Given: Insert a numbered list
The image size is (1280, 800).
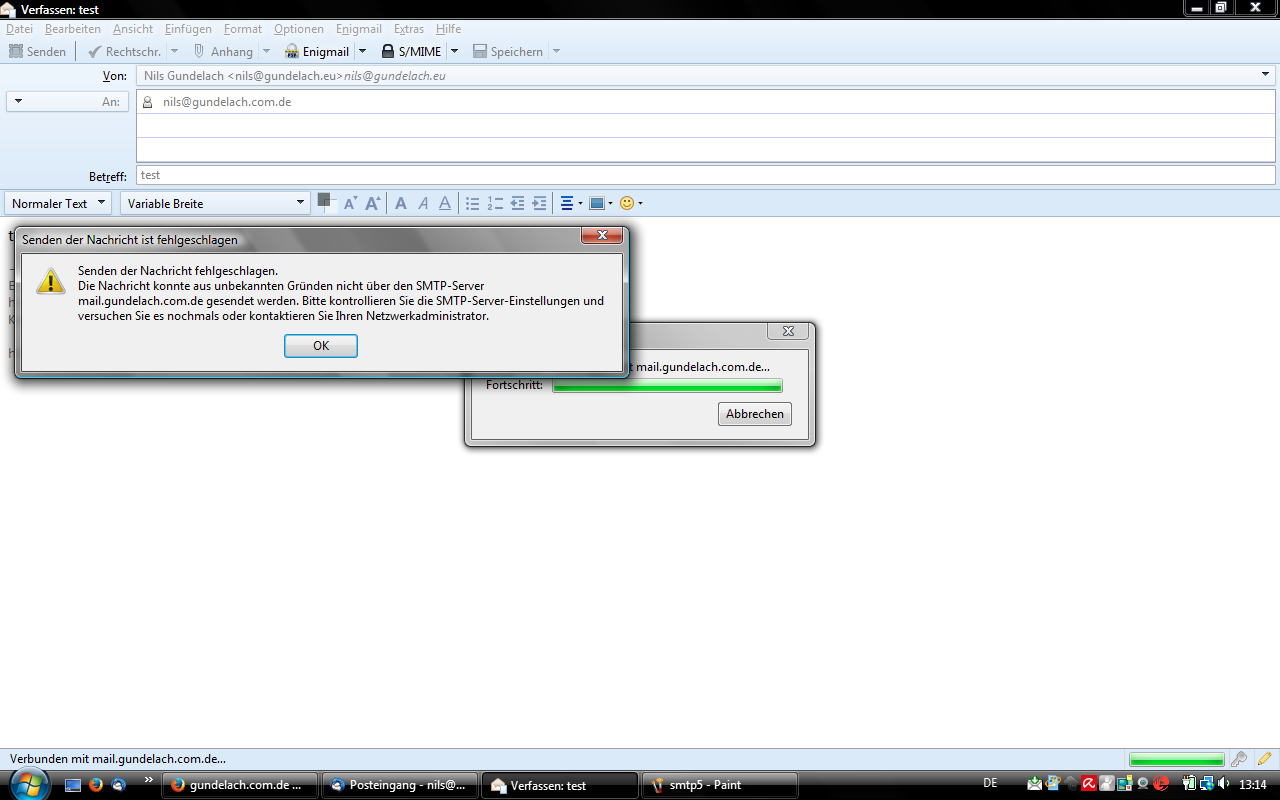Looking at the screenshot, I should [x=495, y=203].
